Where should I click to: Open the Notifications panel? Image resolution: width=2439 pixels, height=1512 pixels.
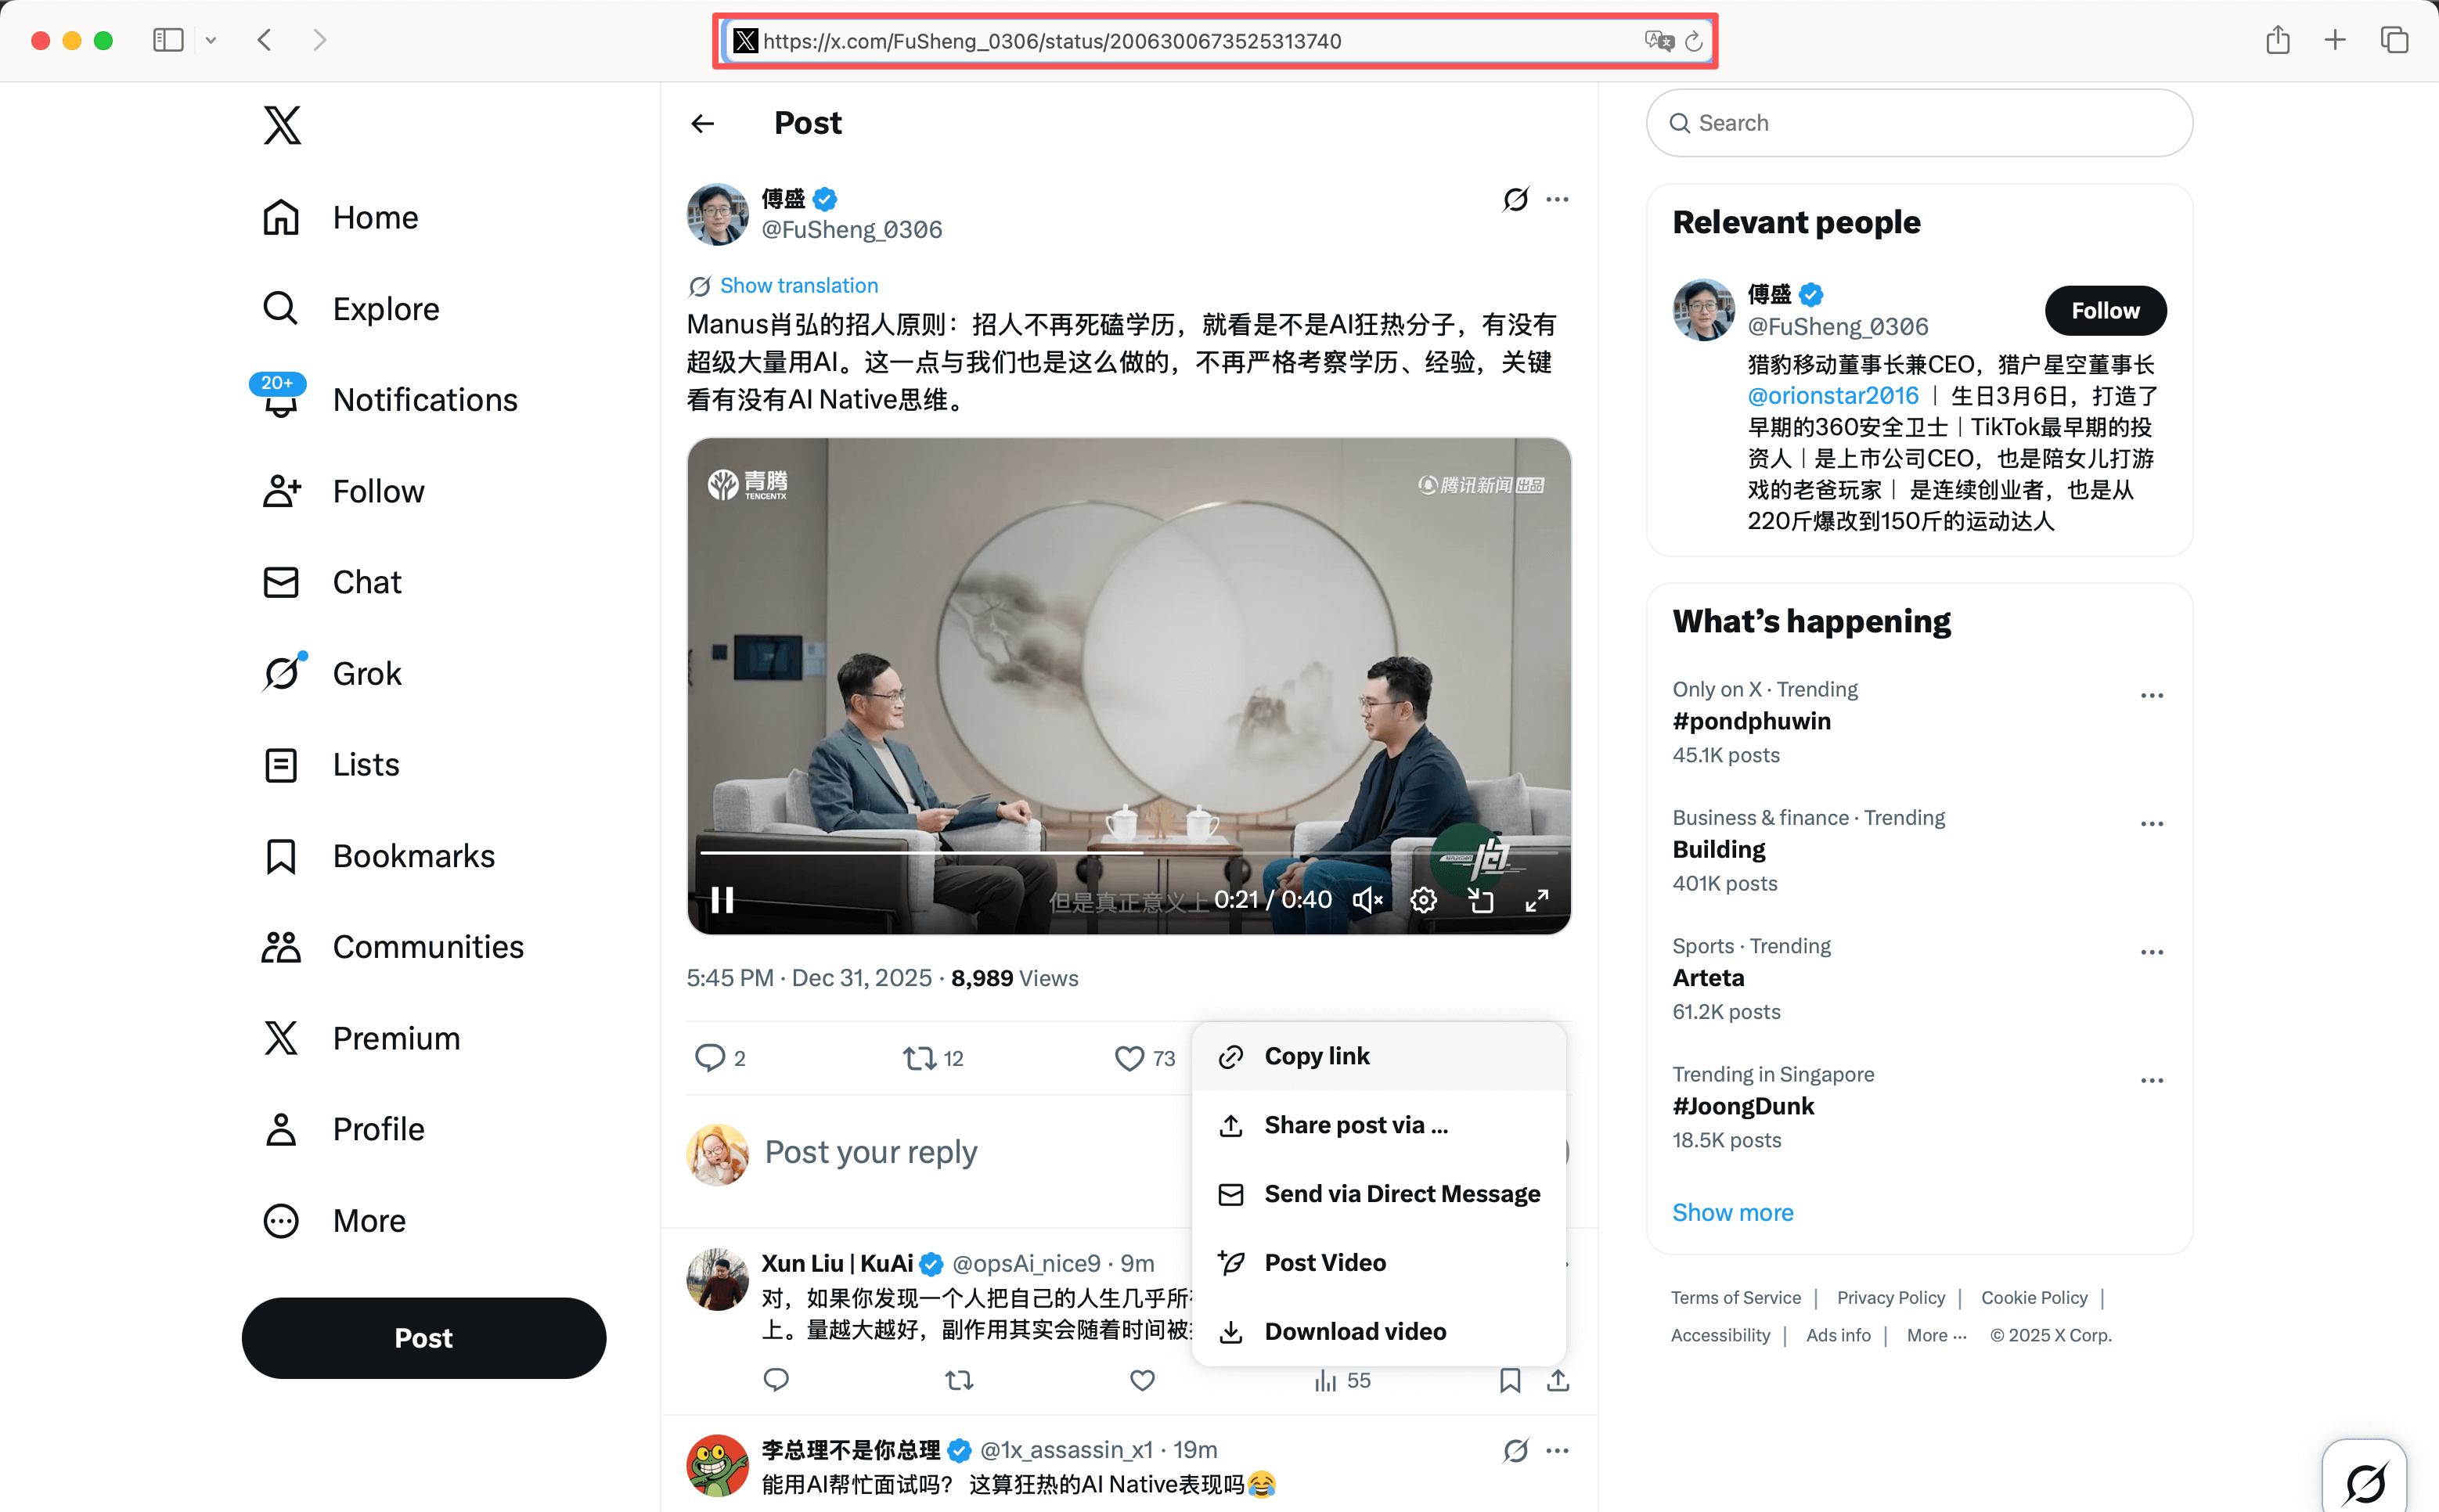[x=424, y=399]
